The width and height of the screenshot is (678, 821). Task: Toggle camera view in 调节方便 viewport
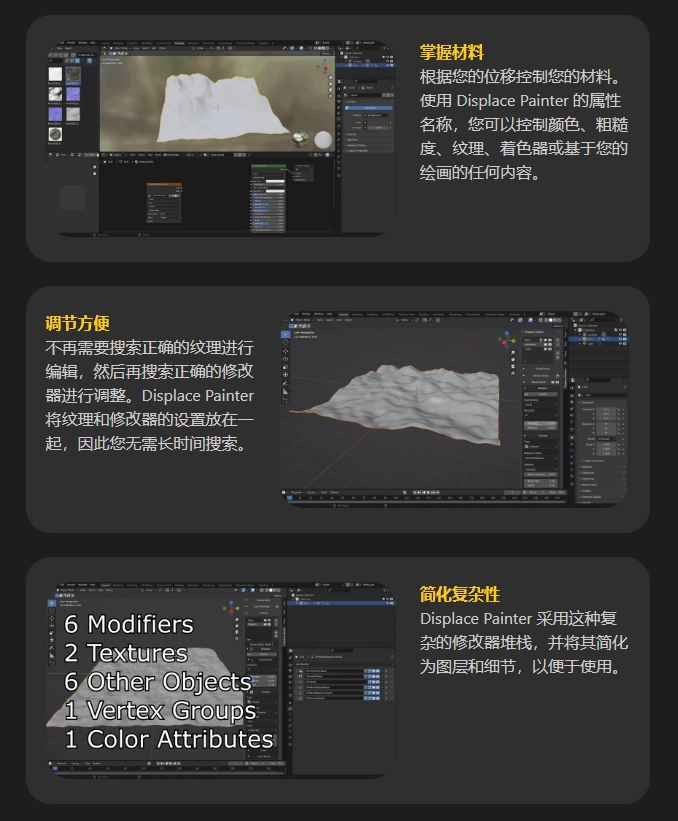coord(513,366)
